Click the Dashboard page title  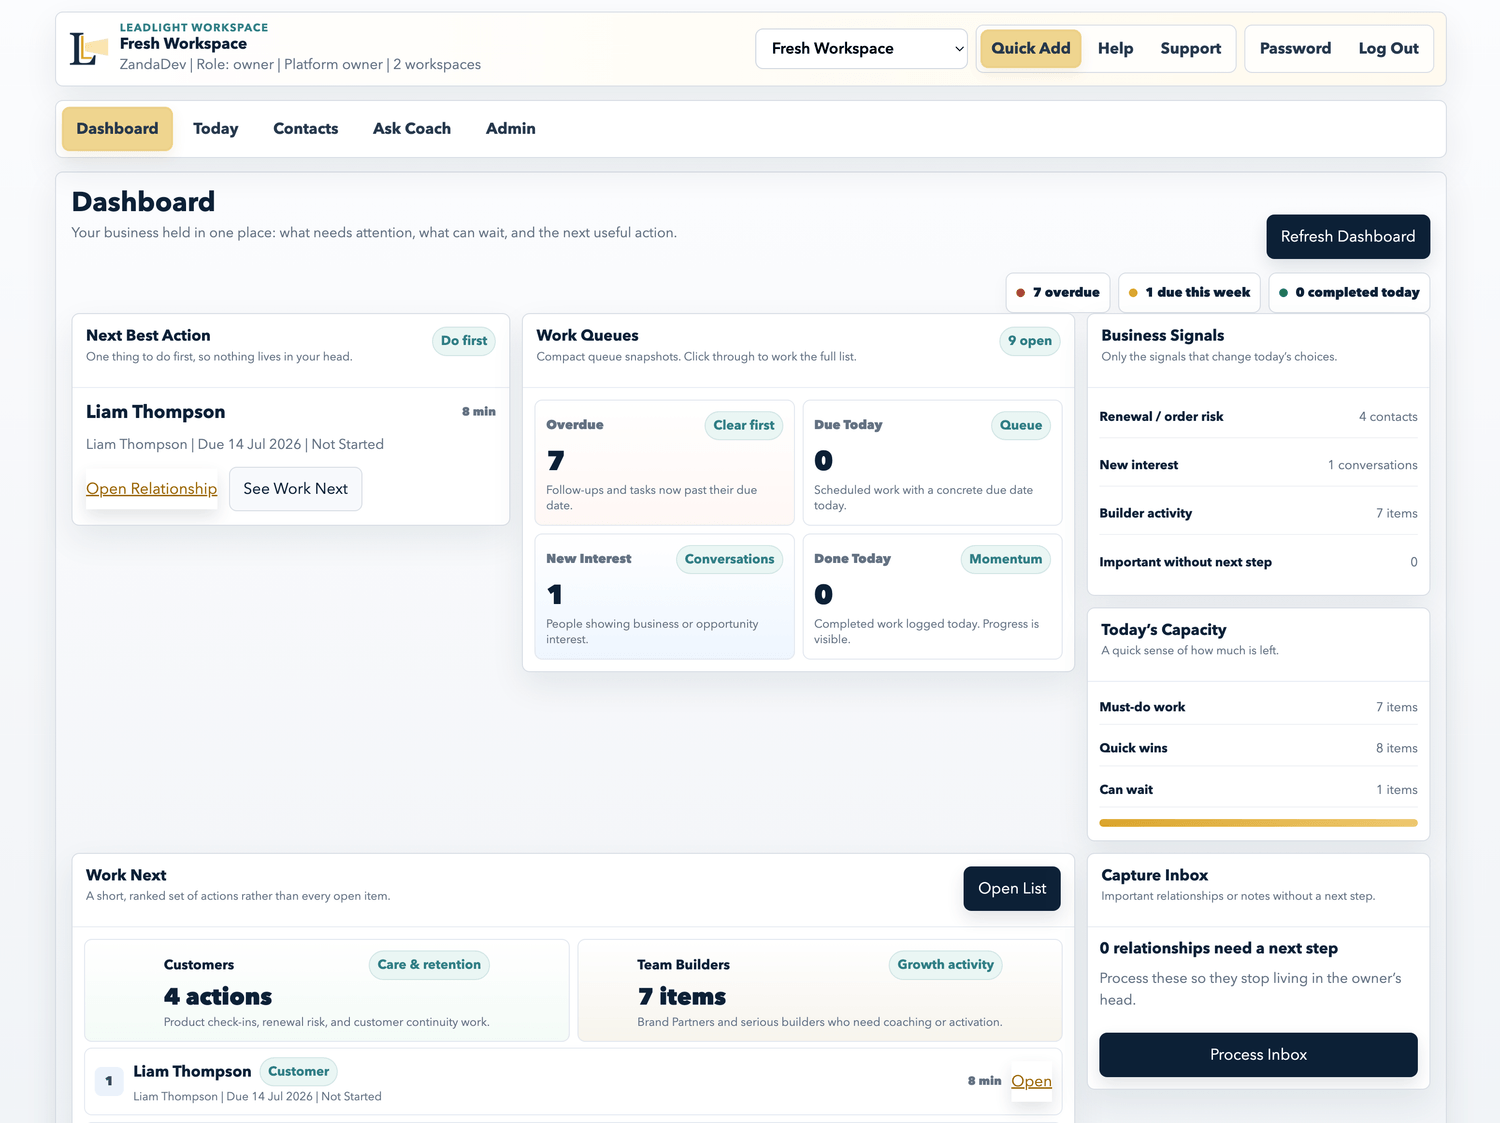click(x=143, y=202)
